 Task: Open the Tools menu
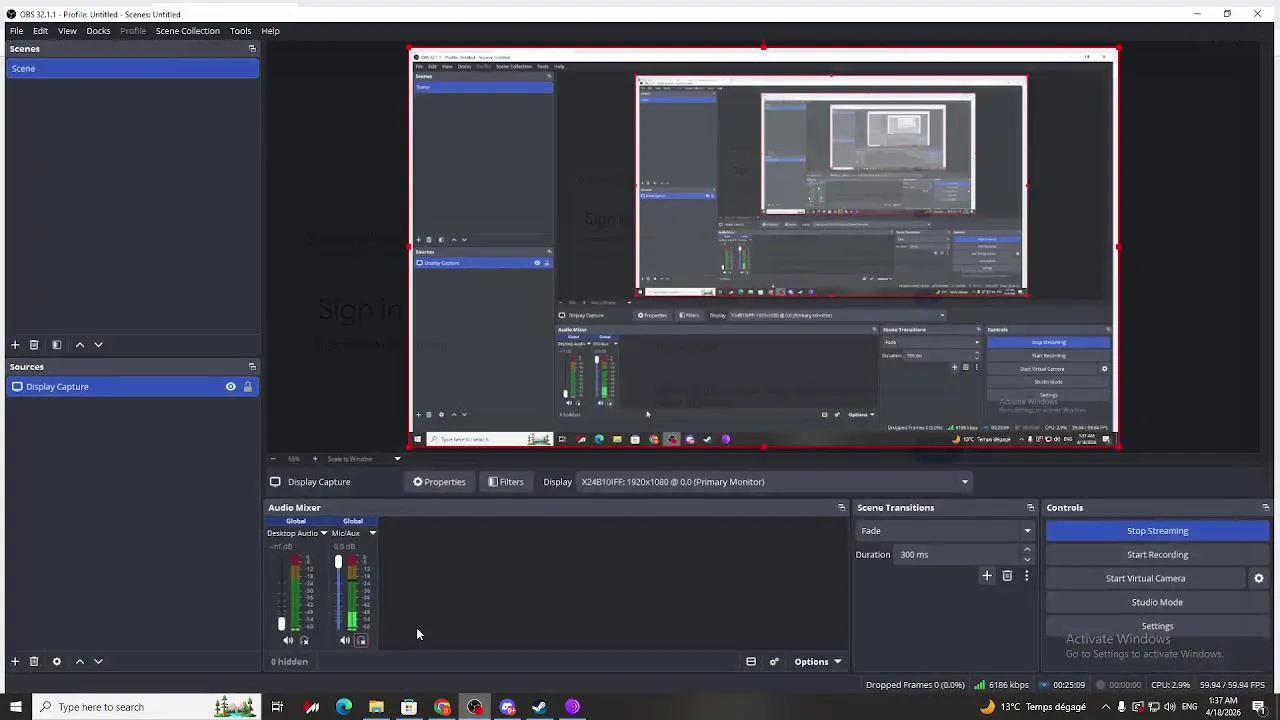[240, 31]
